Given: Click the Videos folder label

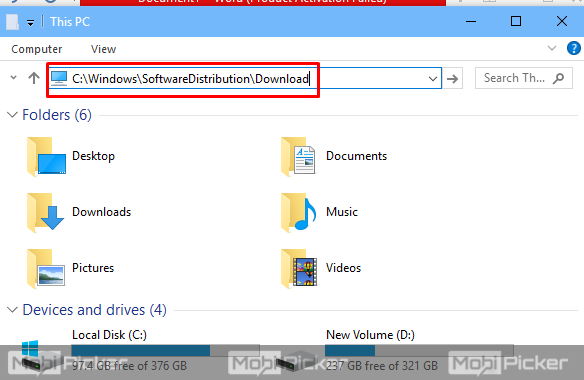Looking at the screenshot, I should tap(343, 268).
